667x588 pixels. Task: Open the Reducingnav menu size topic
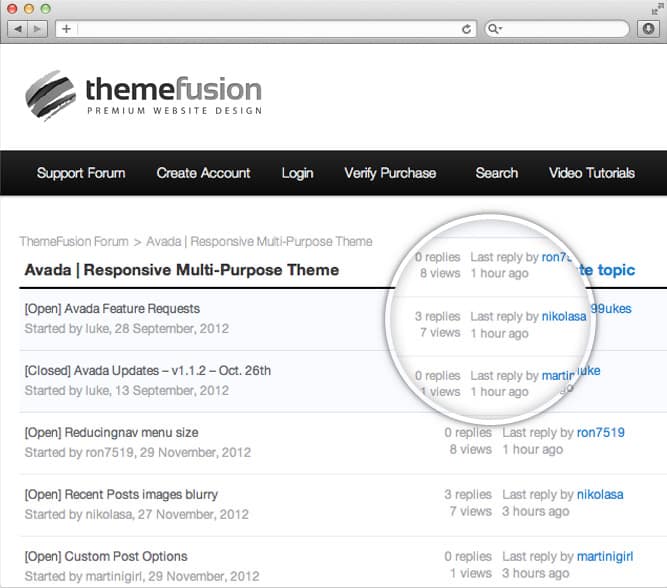[x=111, y=433]
